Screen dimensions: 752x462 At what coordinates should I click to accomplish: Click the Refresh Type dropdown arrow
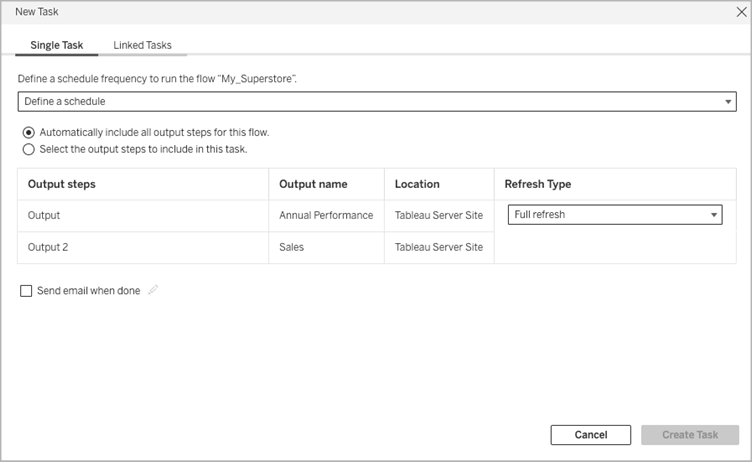click(x=714, y=215)
